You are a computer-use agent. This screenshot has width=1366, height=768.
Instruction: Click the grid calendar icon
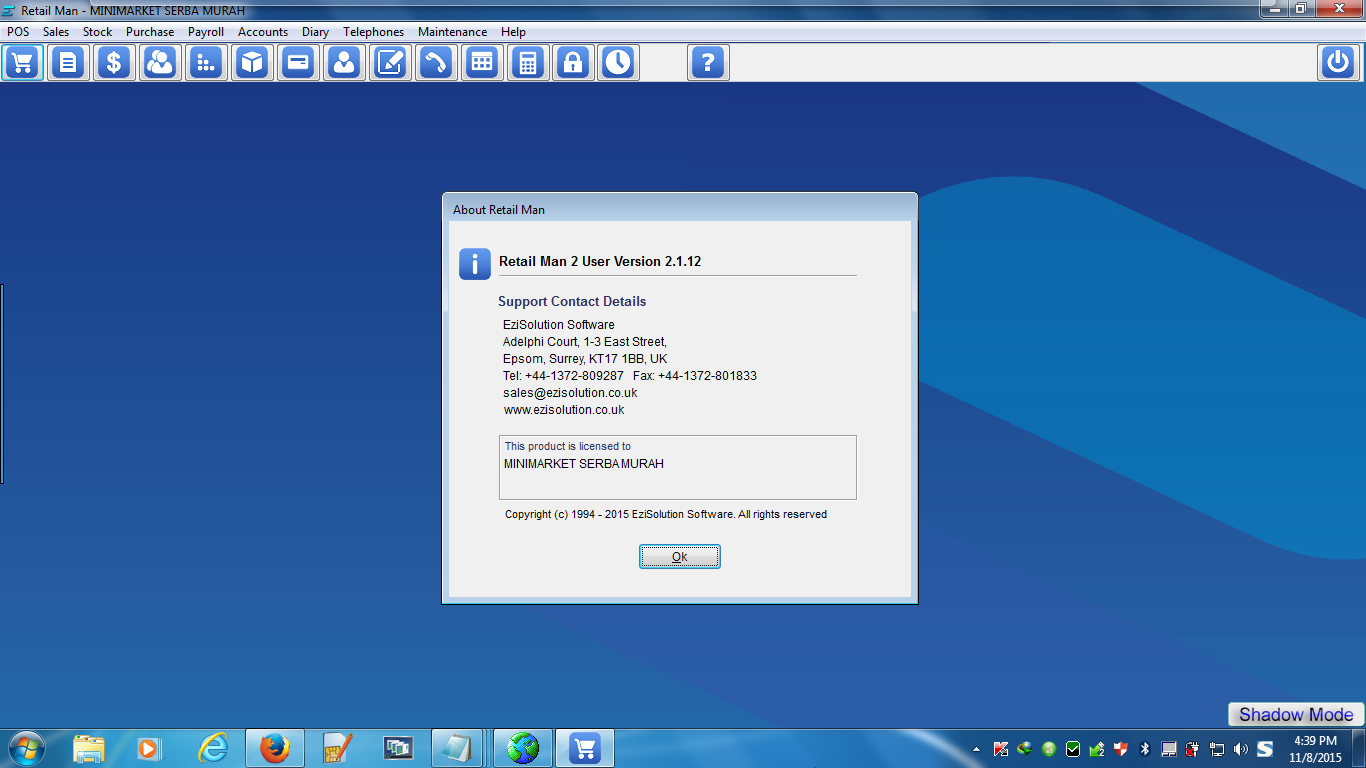tap(482, 62)
